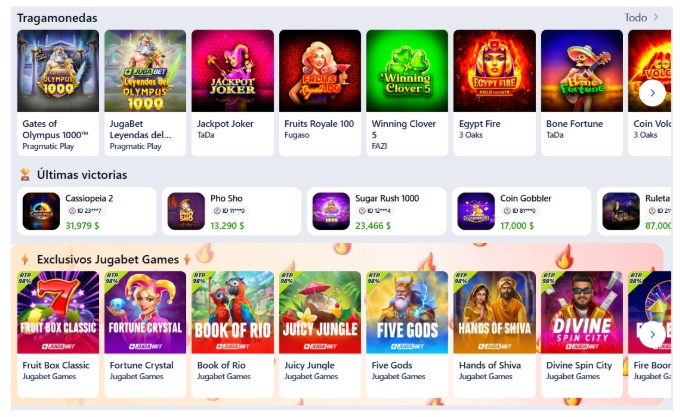The height and width of the screenshot is (417, 680).
Task: Select the Winning Clover 5 game tile
Action: pyautogui.click(x=407, y=92)
